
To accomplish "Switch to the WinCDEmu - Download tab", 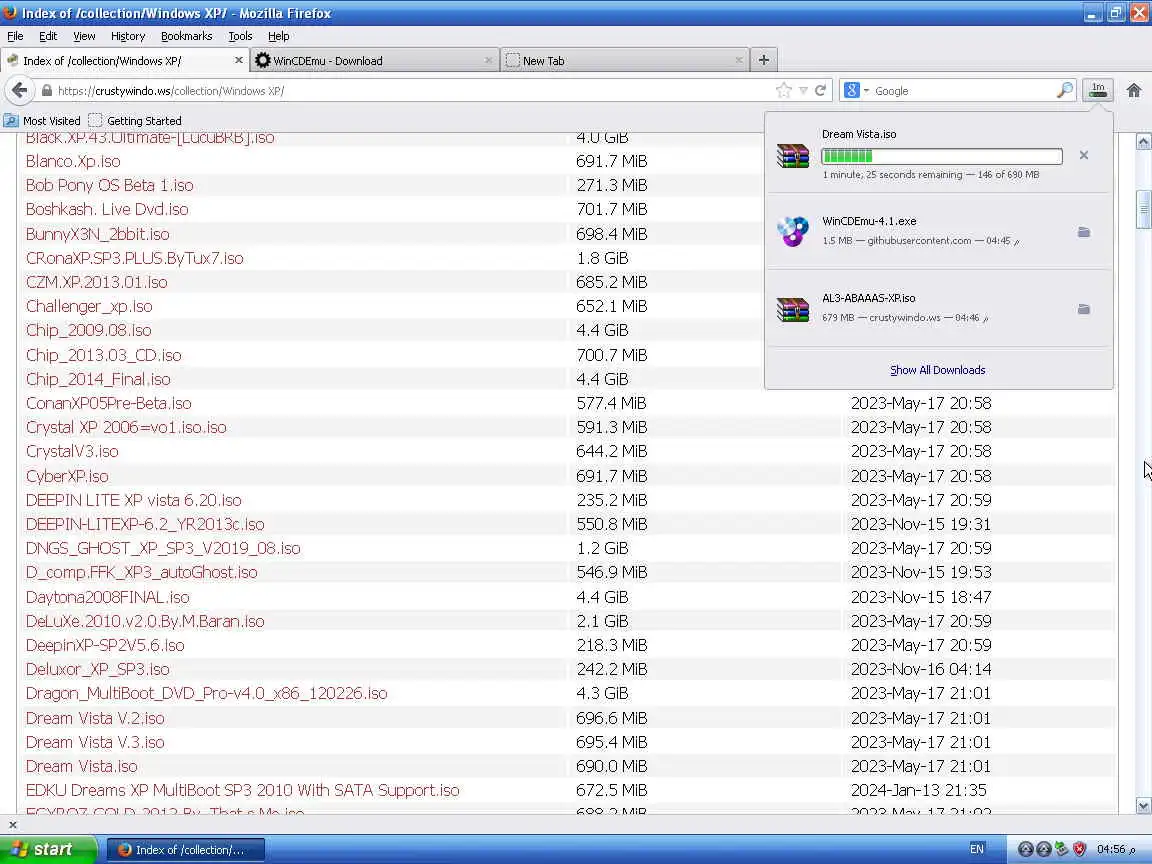I will (375, 60).
